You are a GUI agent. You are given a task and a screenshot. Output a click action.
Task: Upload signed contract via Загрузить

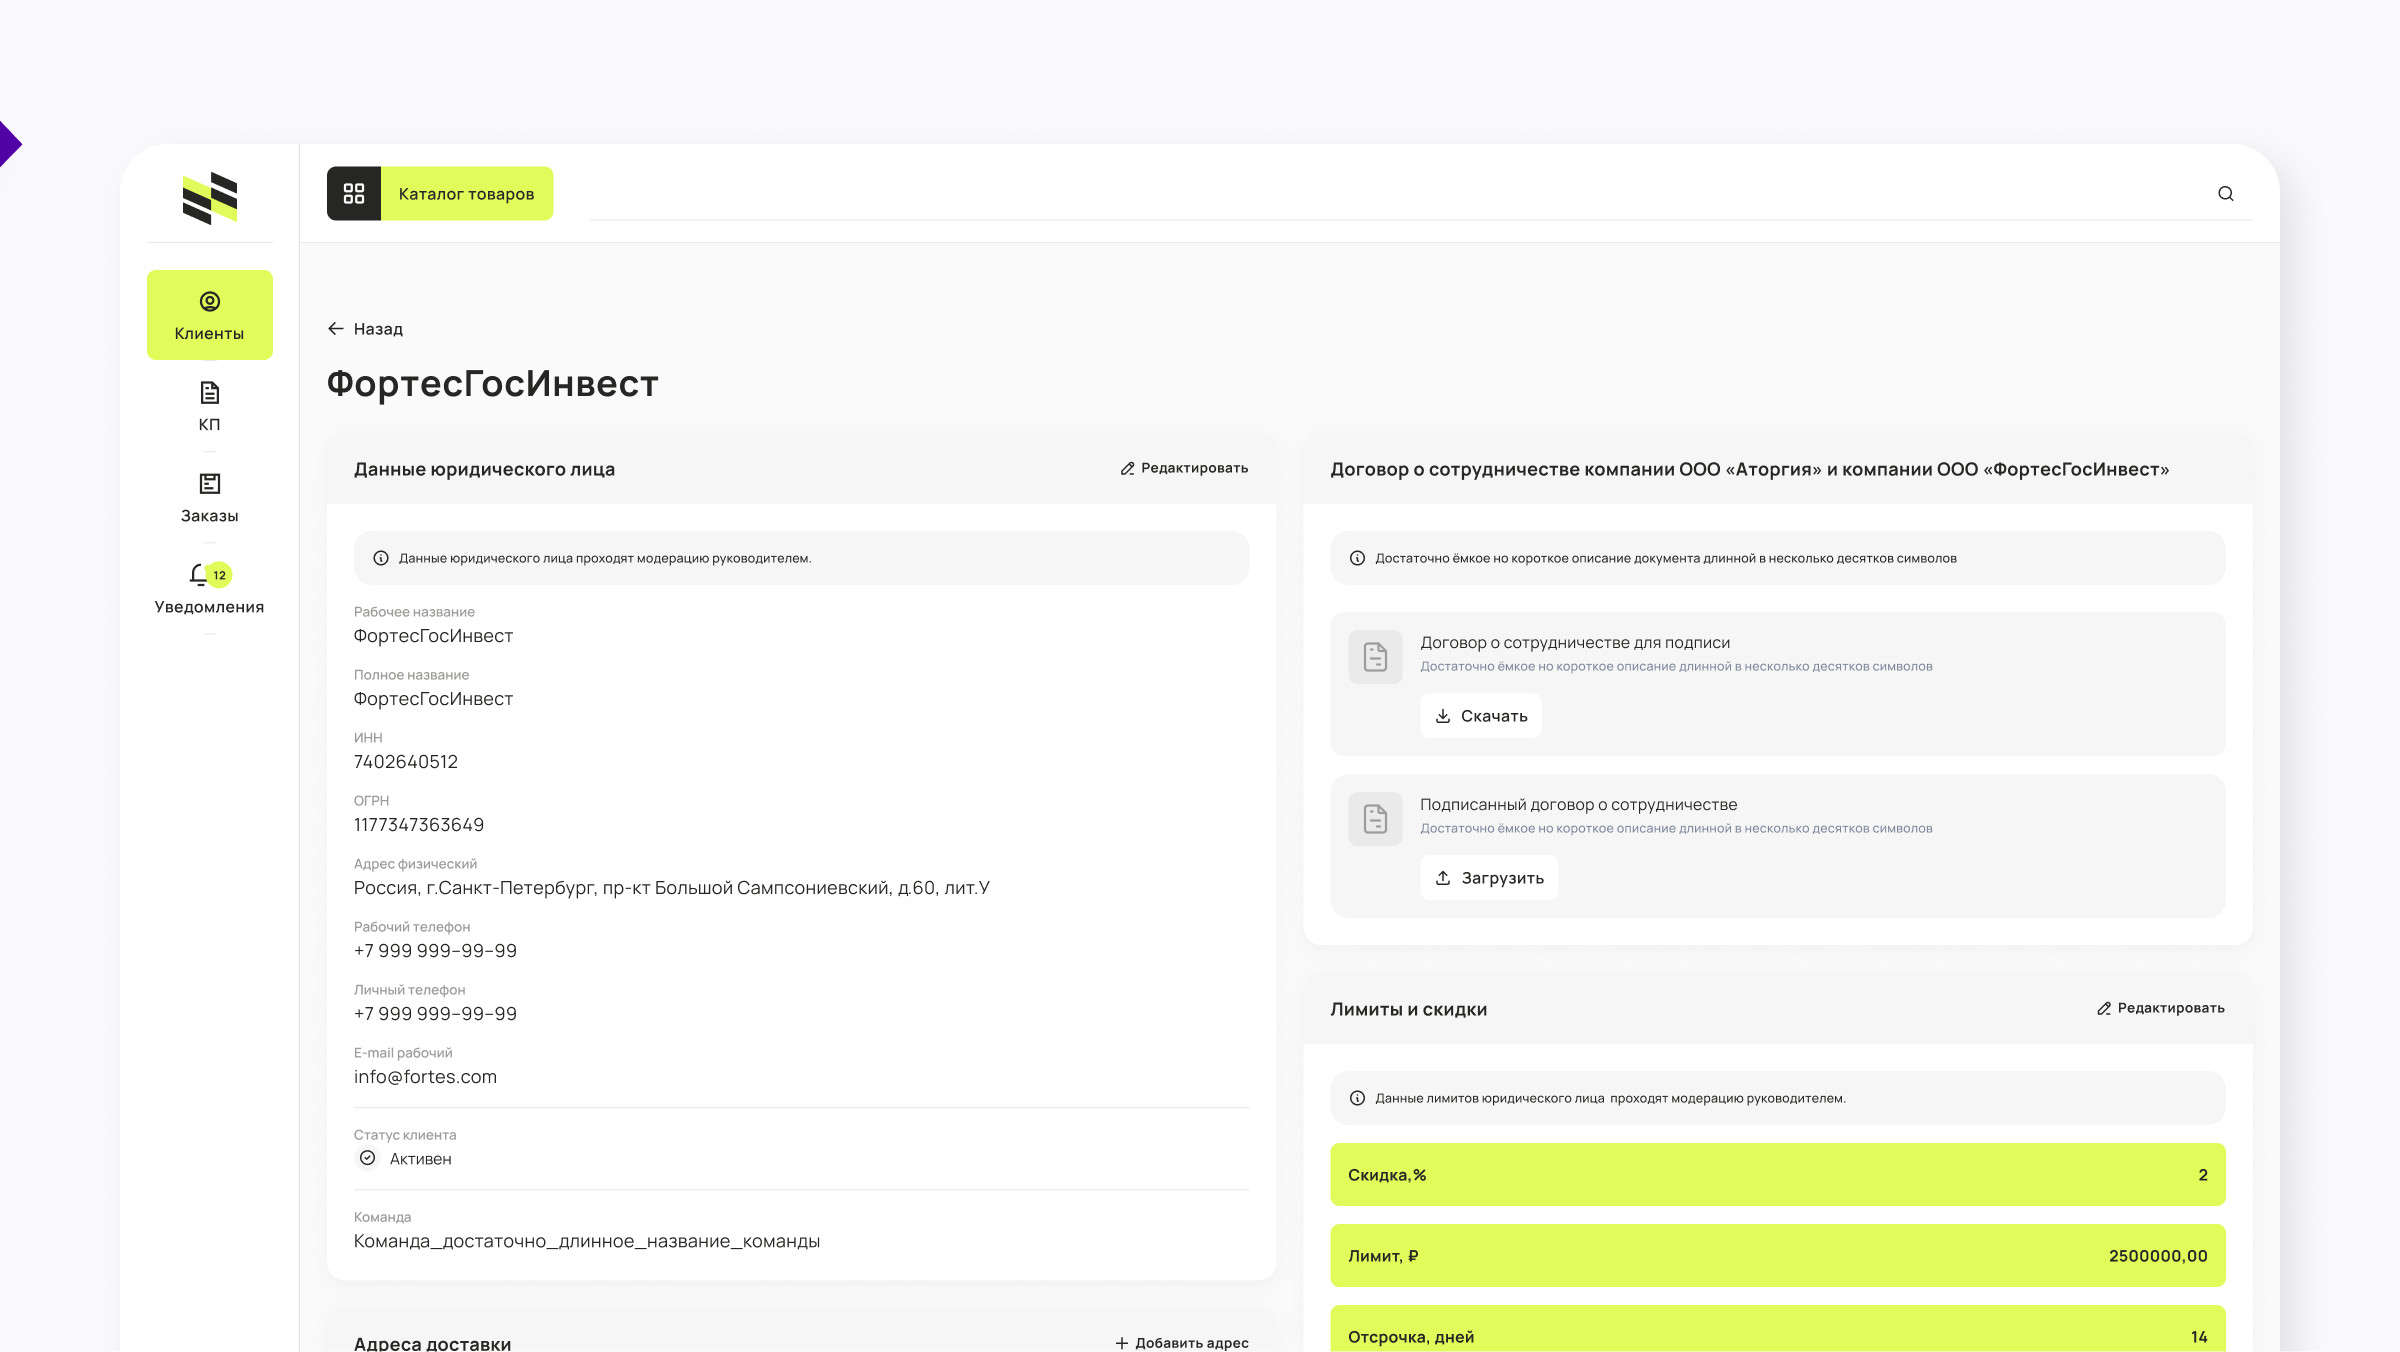(1489, 878)
